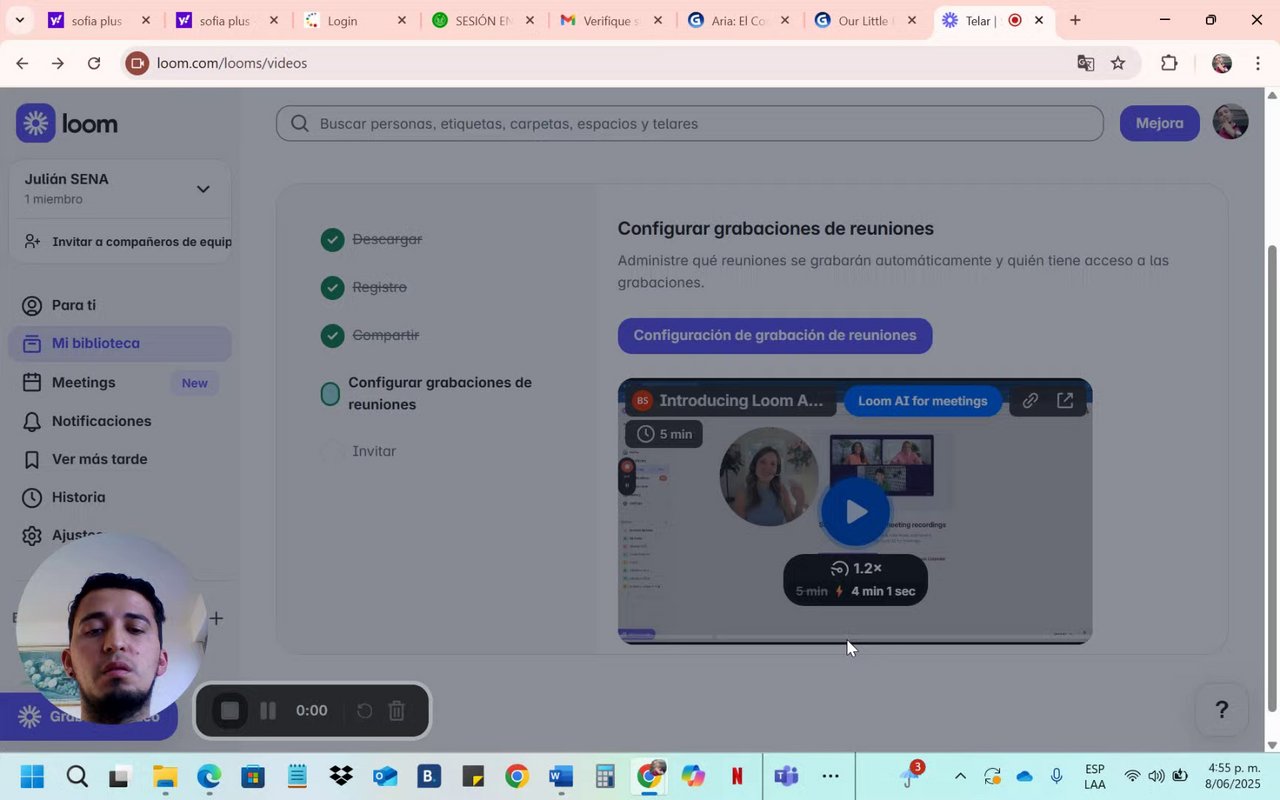Click the webcam bubble preview
1280x800 pixels.
tap(112, 630)
